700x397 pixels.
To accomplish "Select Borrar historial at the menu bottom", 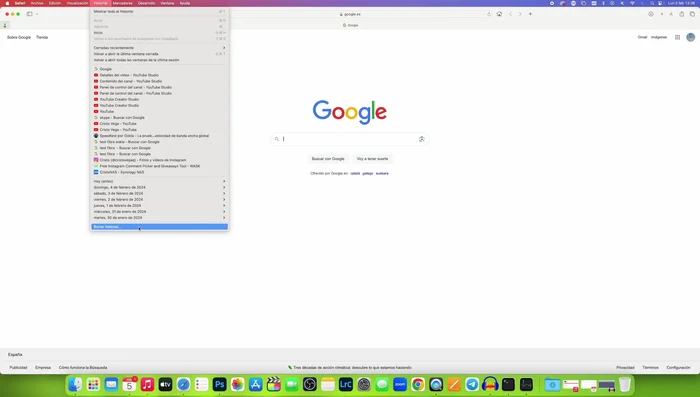I will click(159, 227).
